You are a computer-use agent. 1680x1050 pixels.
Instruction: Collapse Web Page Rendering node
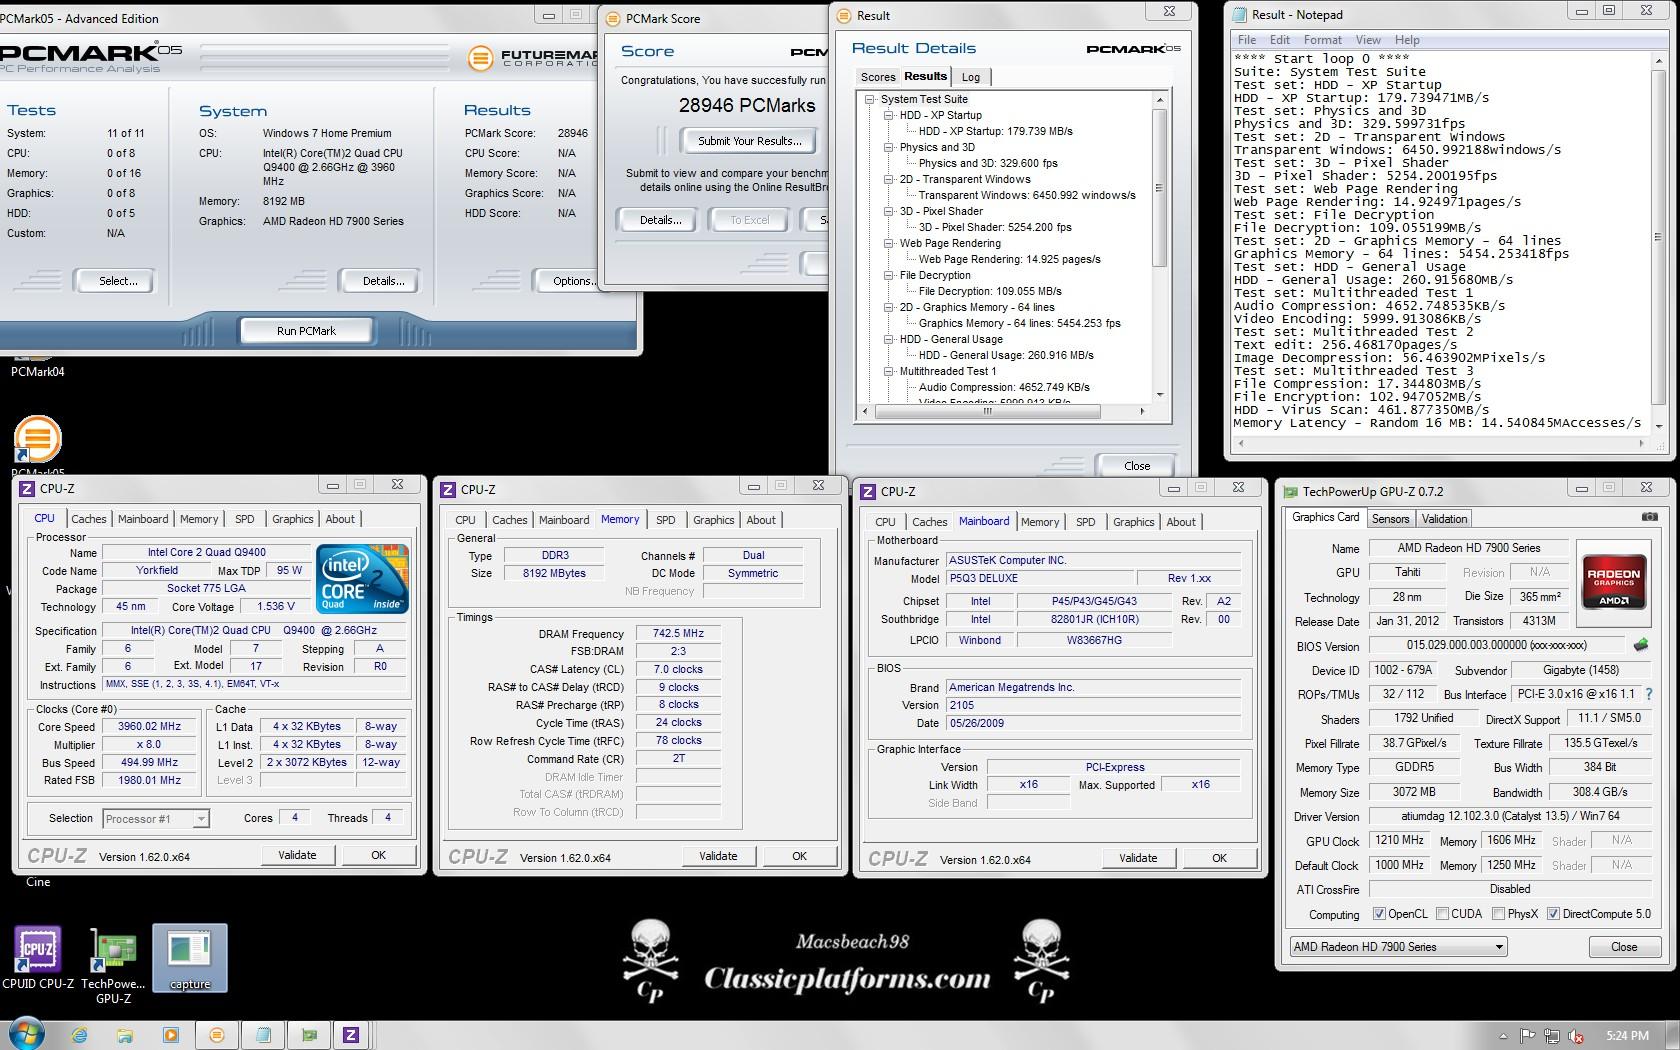[888, 243]
